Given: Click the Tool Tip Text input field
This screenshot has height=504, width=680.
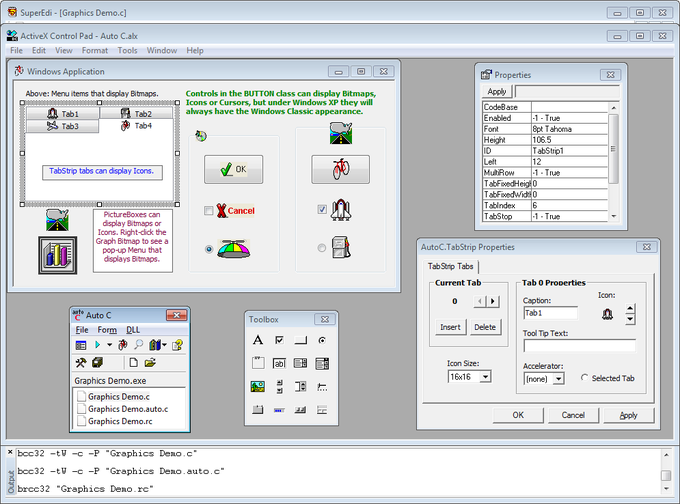Looking at the screenshot, I should [x=579, y=346].
